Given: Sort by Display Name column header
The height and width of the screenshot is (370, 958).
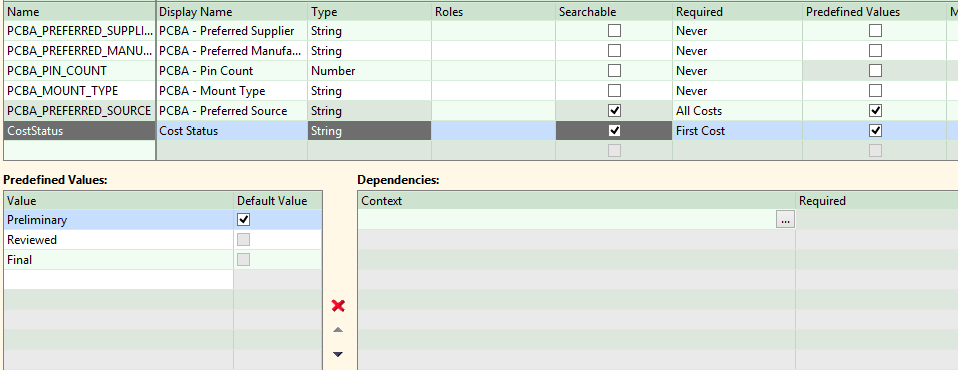Looking at the screenshot, I should 232,12.
